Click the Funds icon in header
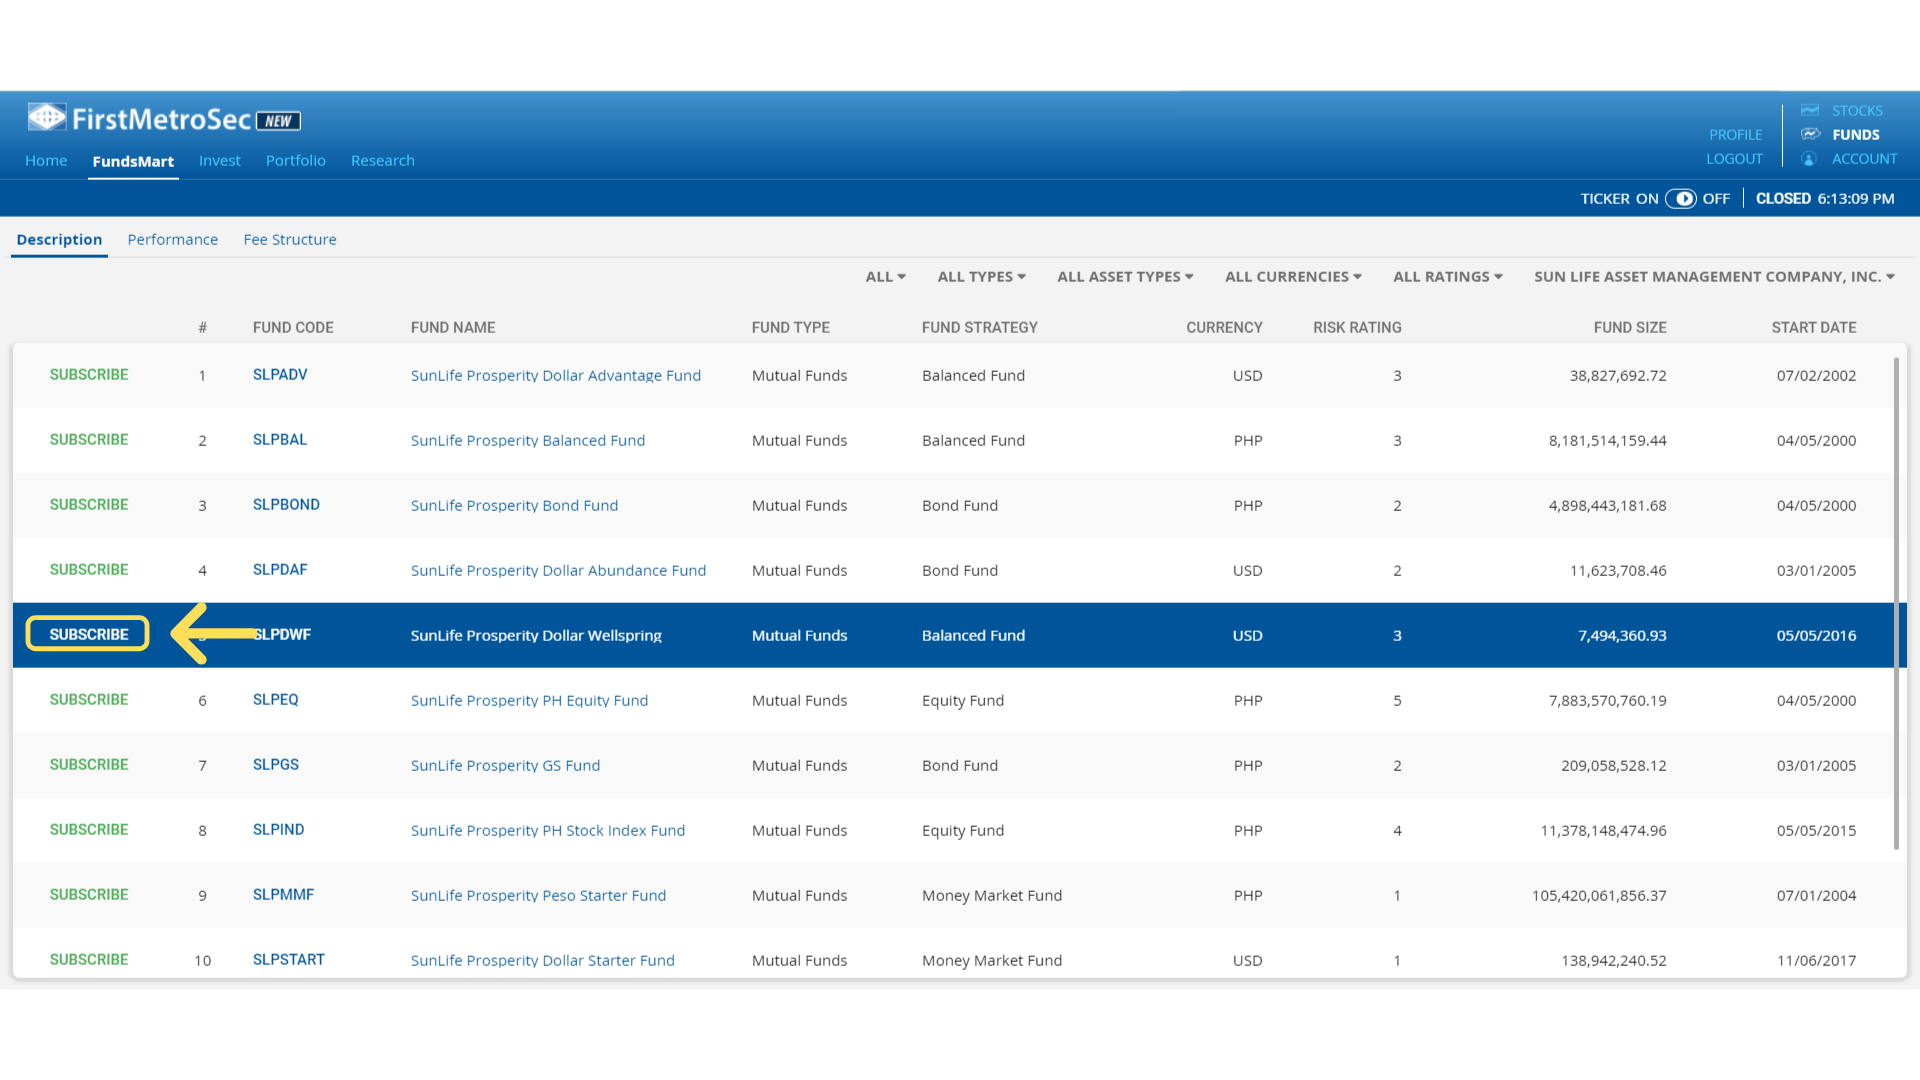The width and height of the screenshot is (1920, 1080). (1810, 134)
